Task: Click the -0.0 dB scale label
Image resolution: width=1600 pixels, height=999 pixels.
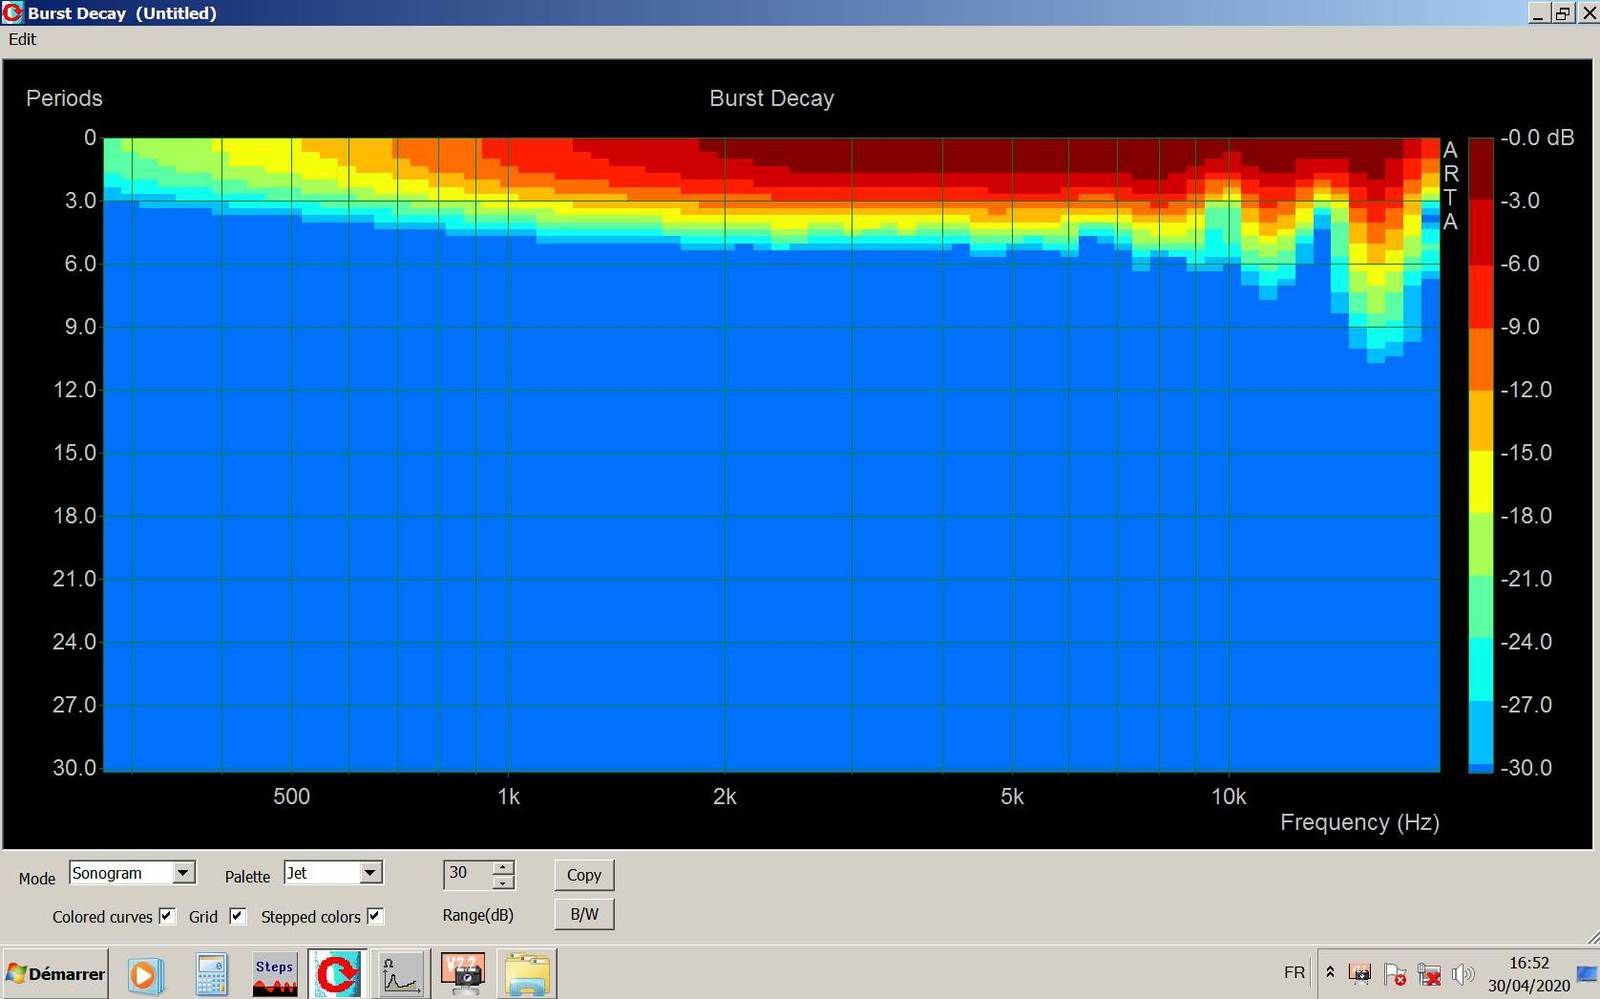Action: coord(1537,138)
